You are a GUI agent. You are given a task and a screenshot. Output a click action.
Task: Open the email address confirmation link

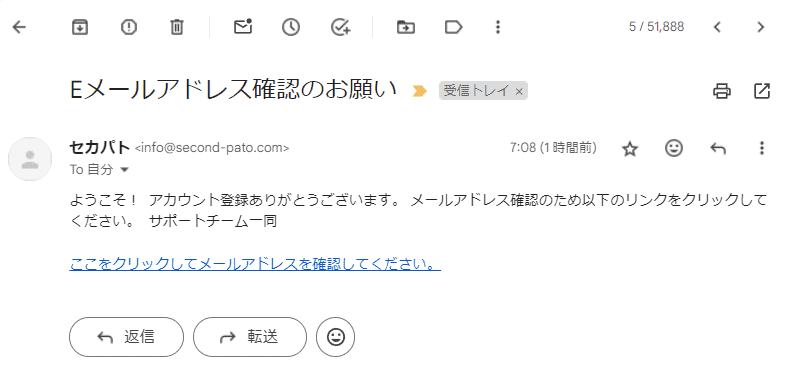coord(255,264)
